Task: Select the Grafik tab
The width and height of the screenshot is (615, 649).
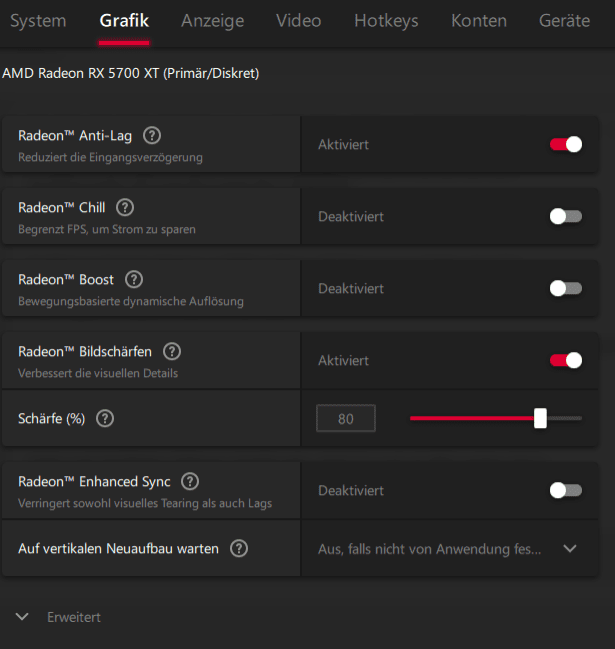Action: [x=124, y=21]
